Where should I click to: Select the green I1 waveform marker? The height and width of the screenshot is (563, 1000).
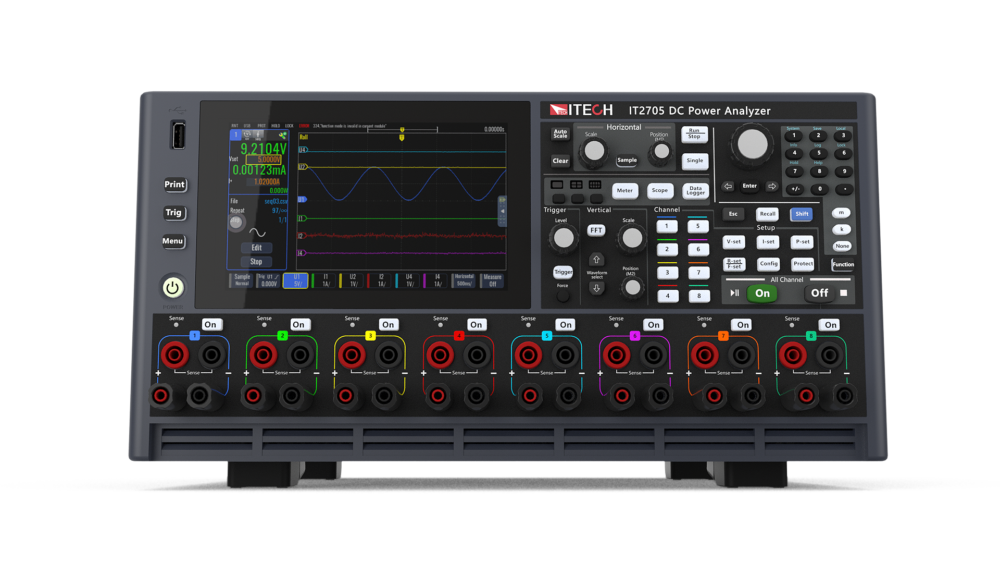click(302, 218)
